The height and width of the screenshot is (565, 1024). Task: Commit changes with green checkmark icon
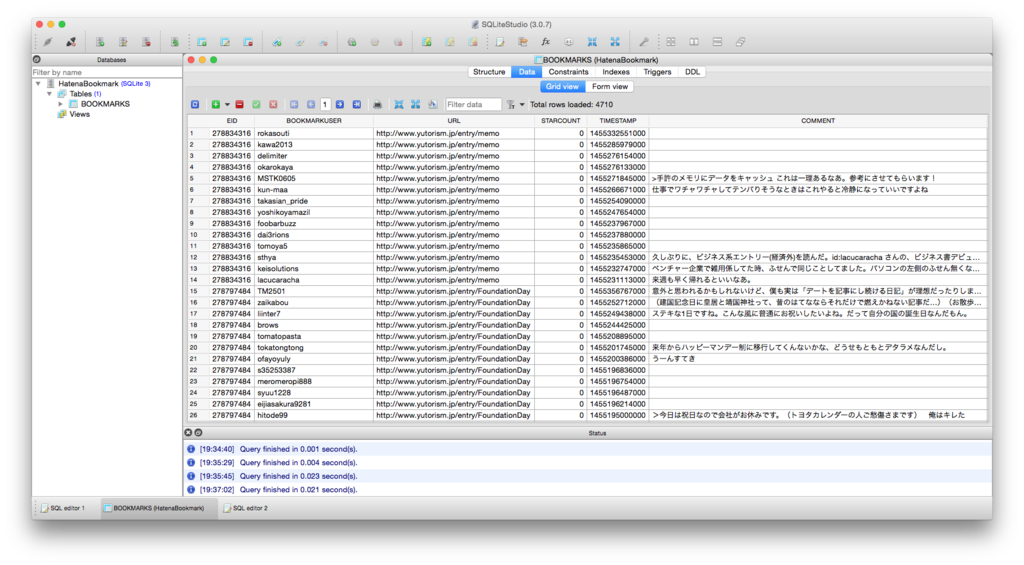[x=257, y=105]
